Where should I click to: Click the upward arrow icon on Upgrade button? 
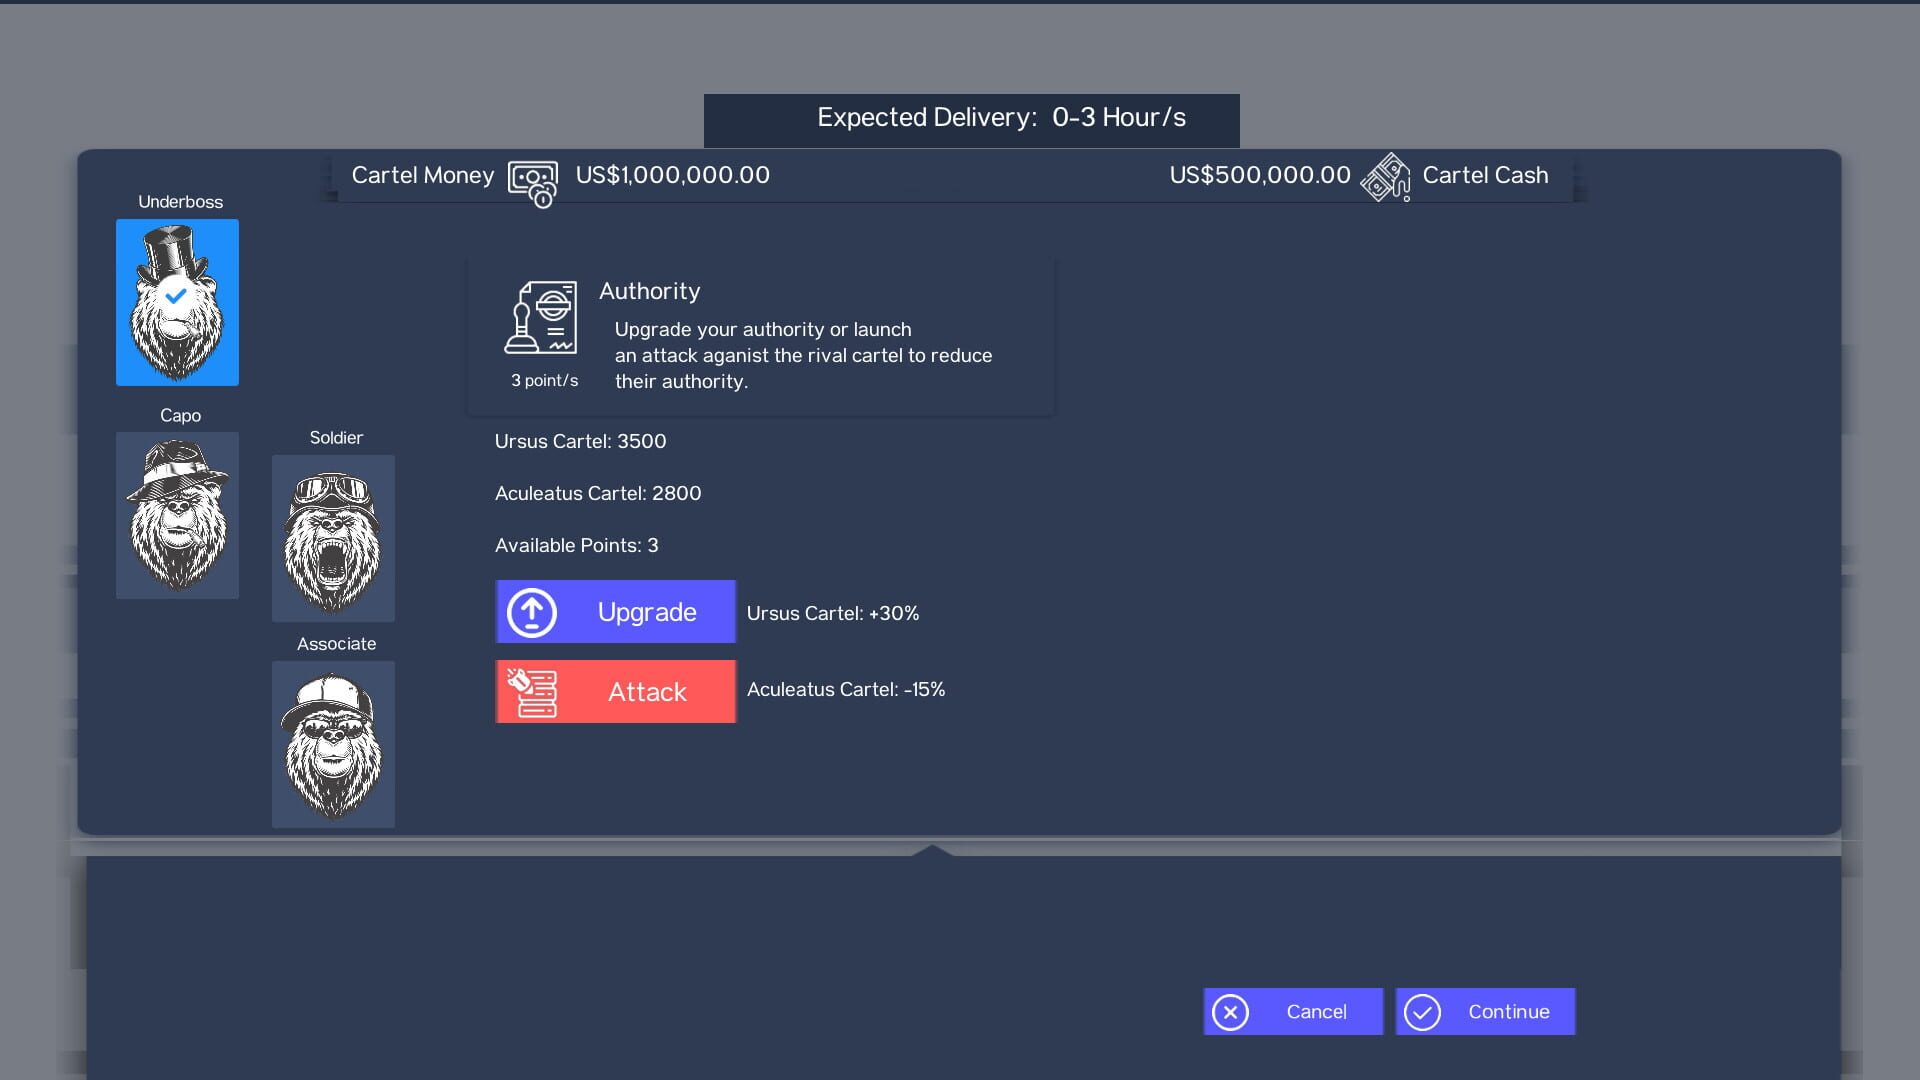coord(531,611)
